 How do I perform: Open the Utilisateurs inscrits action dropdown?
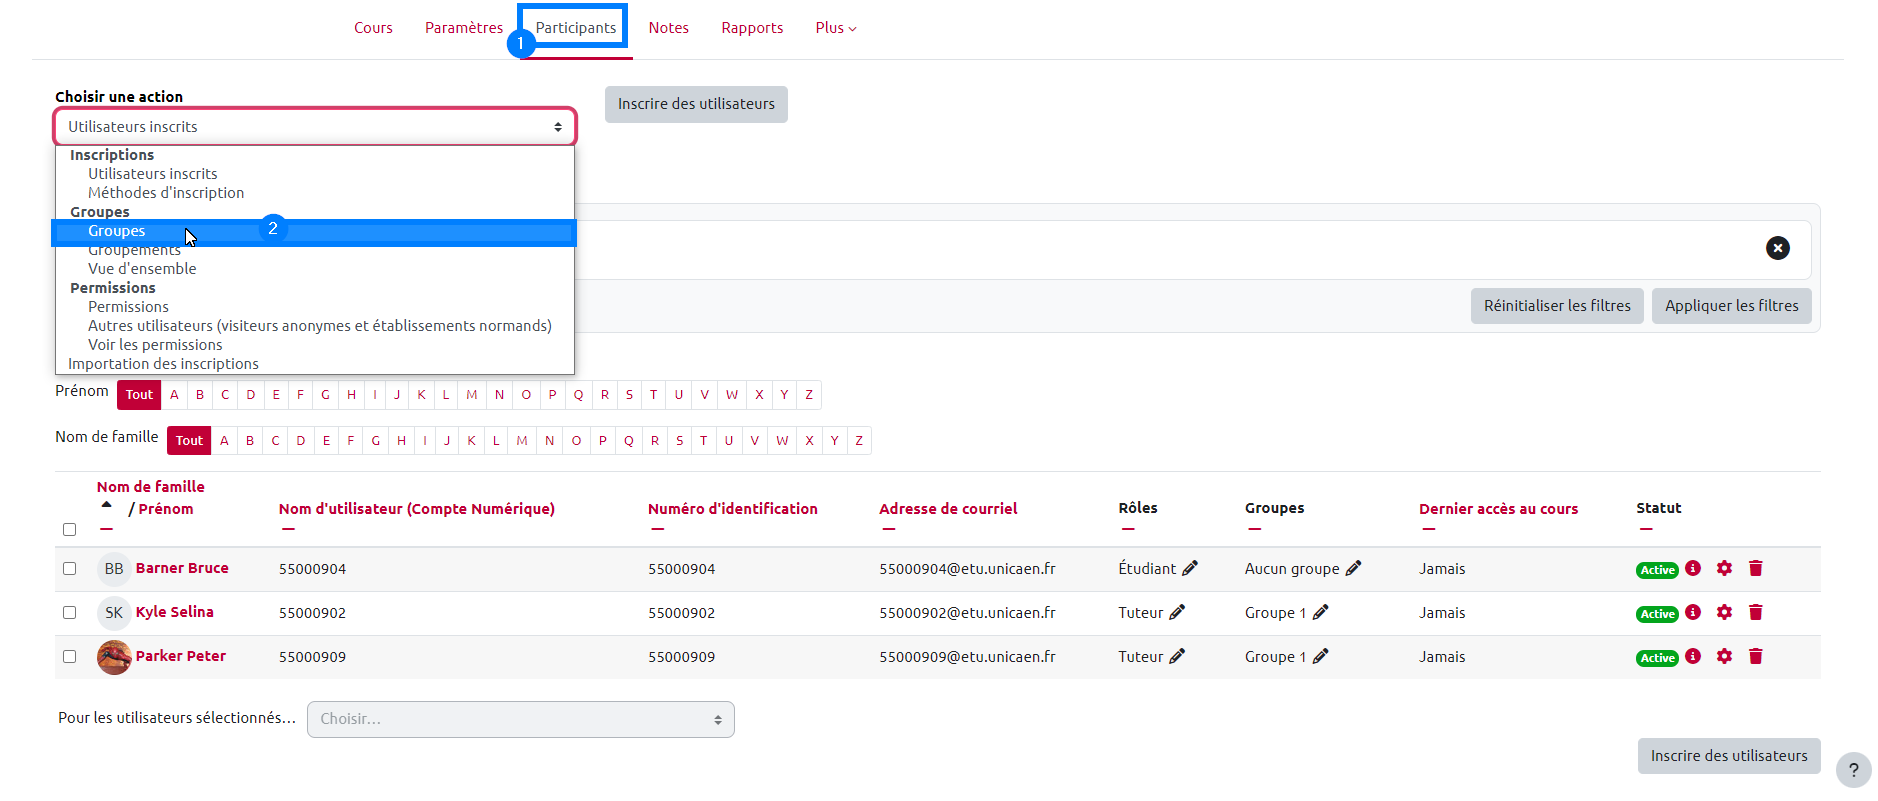(x=315, y=127)
